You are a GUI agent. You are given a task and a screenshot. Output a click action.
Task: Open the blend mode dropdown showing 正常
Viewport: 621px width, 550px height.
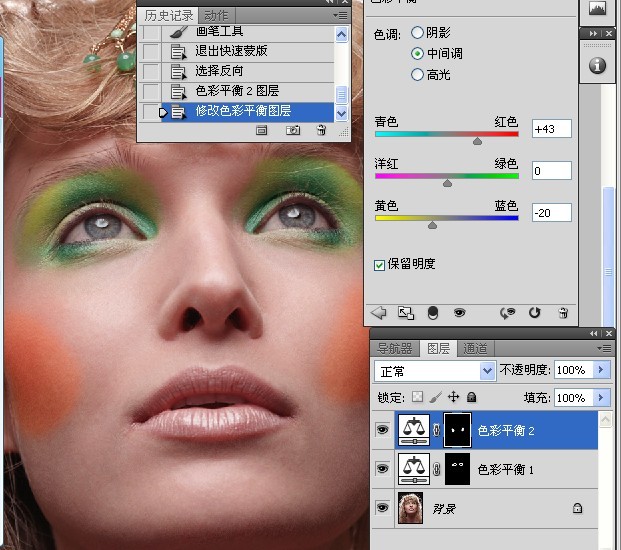coord(434,371)
